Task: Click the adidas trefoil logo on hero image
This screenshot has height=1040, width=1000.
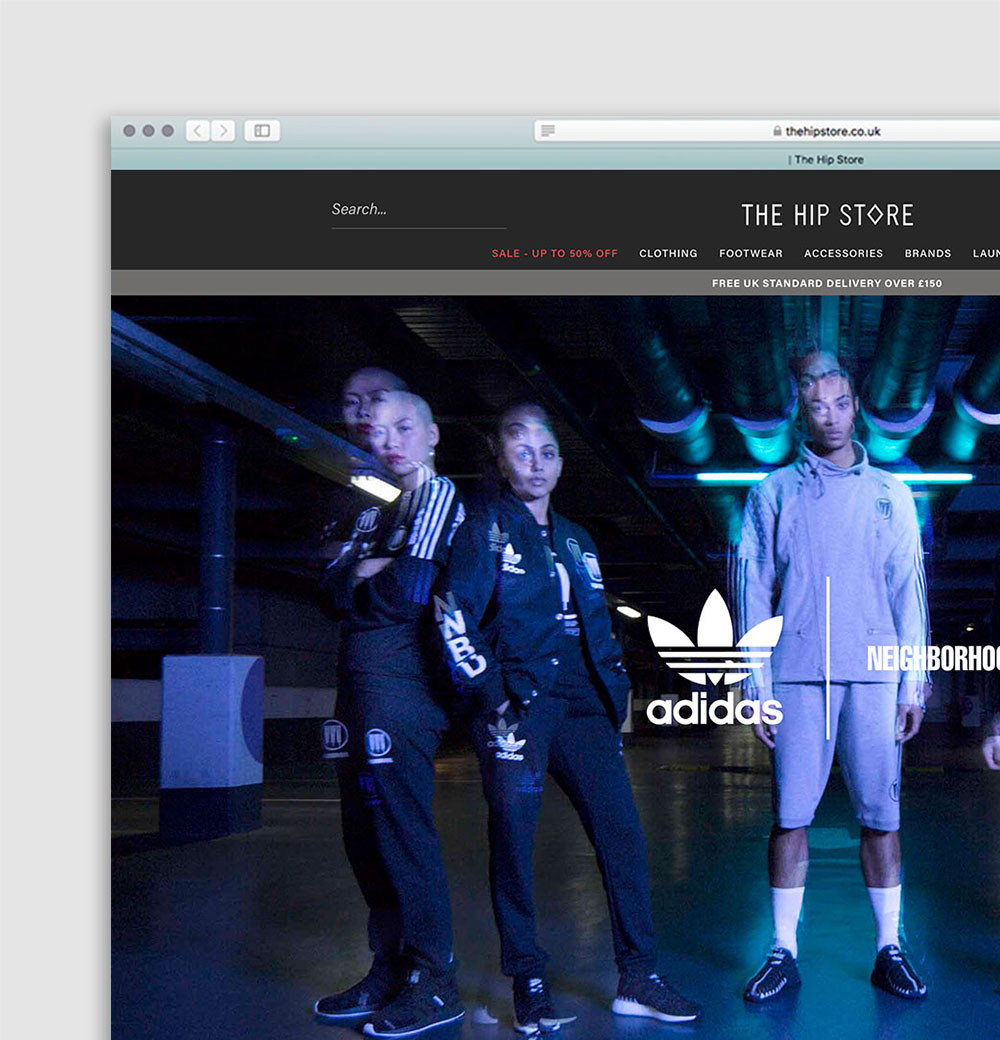Action: [x=715, y=657]
